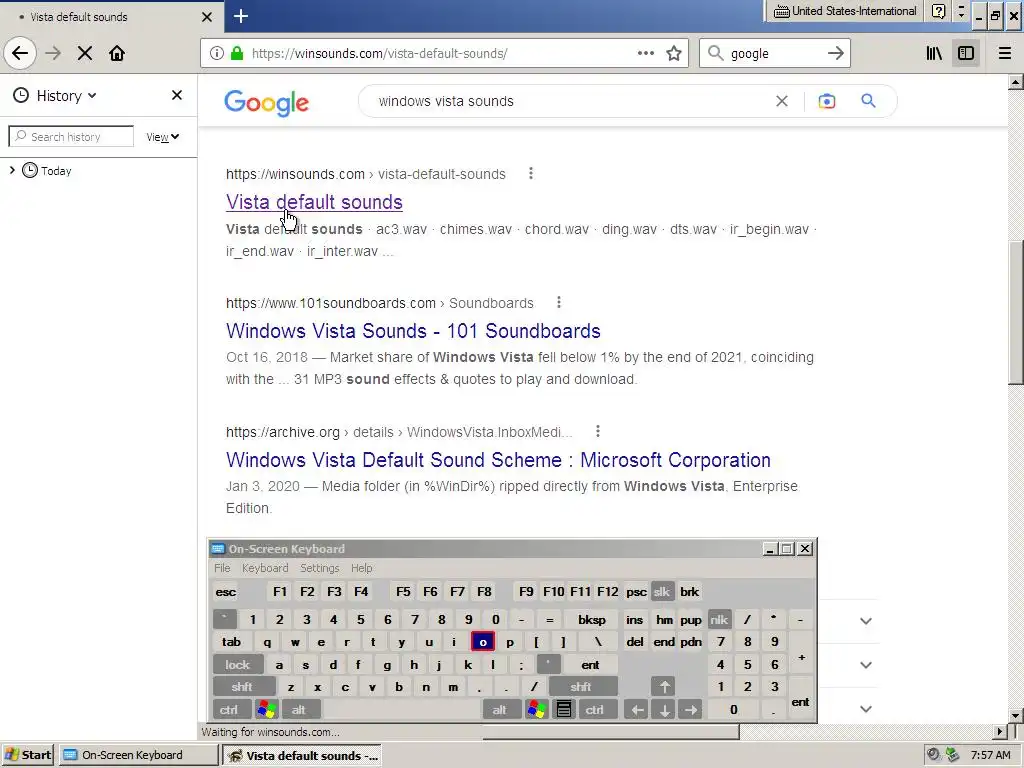Show site information for winsounds.com
This screenshot has height=768, width=1024.
(x=217, y=54)
